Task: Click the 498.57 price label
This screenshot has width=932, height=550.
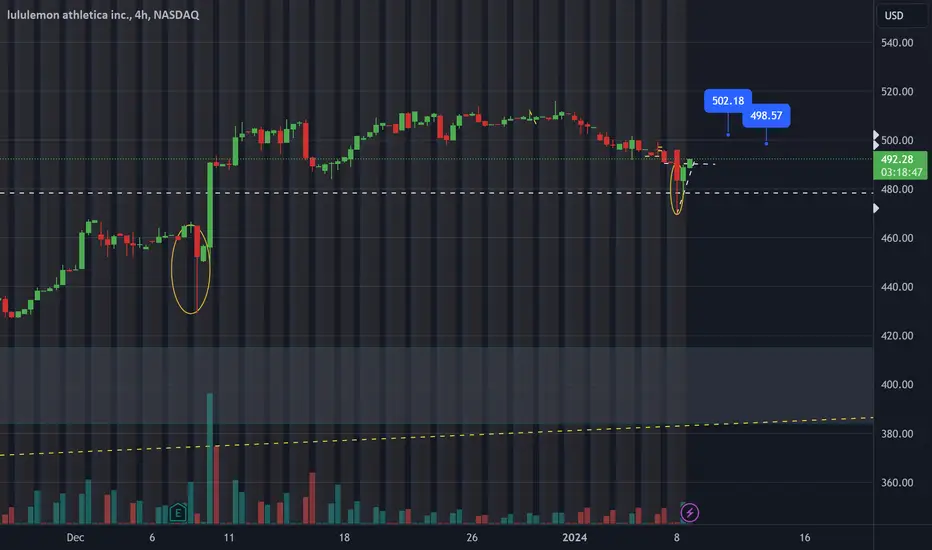Action: tap(766, 115)
